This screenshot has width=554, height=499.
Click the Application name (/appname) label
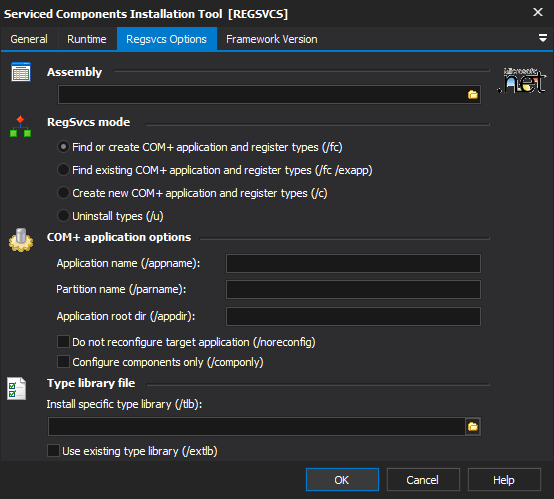128,263
